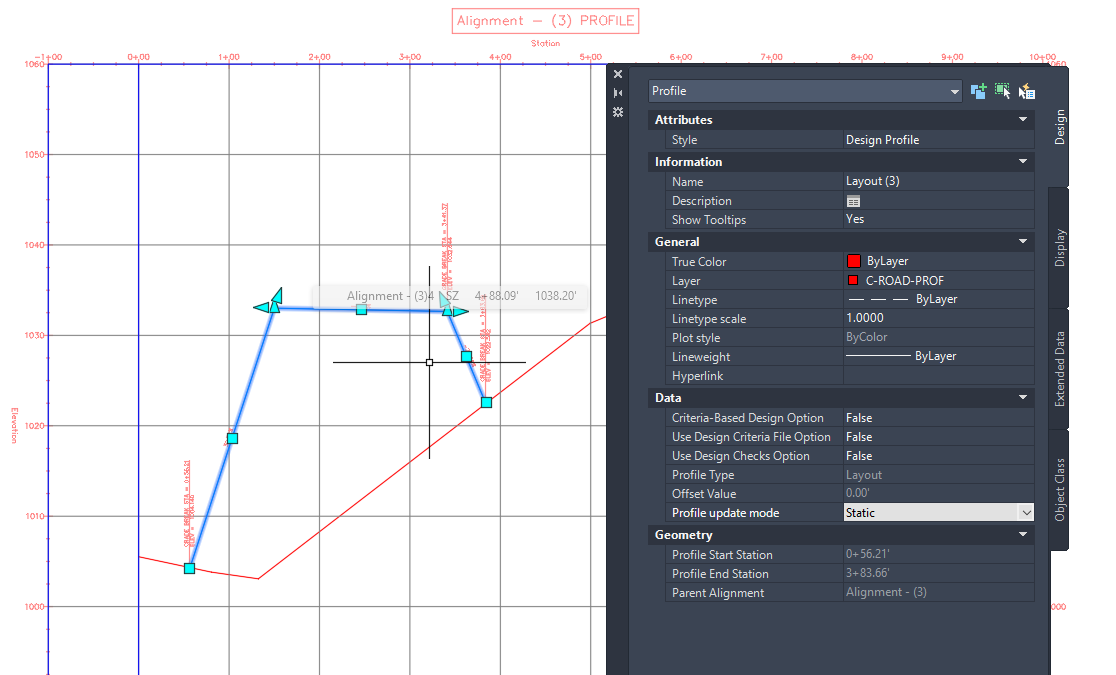This screenshot has width=1116, height=675.
Task: Select the pick-object-from-drawing icon
Action: [1002, 91]
